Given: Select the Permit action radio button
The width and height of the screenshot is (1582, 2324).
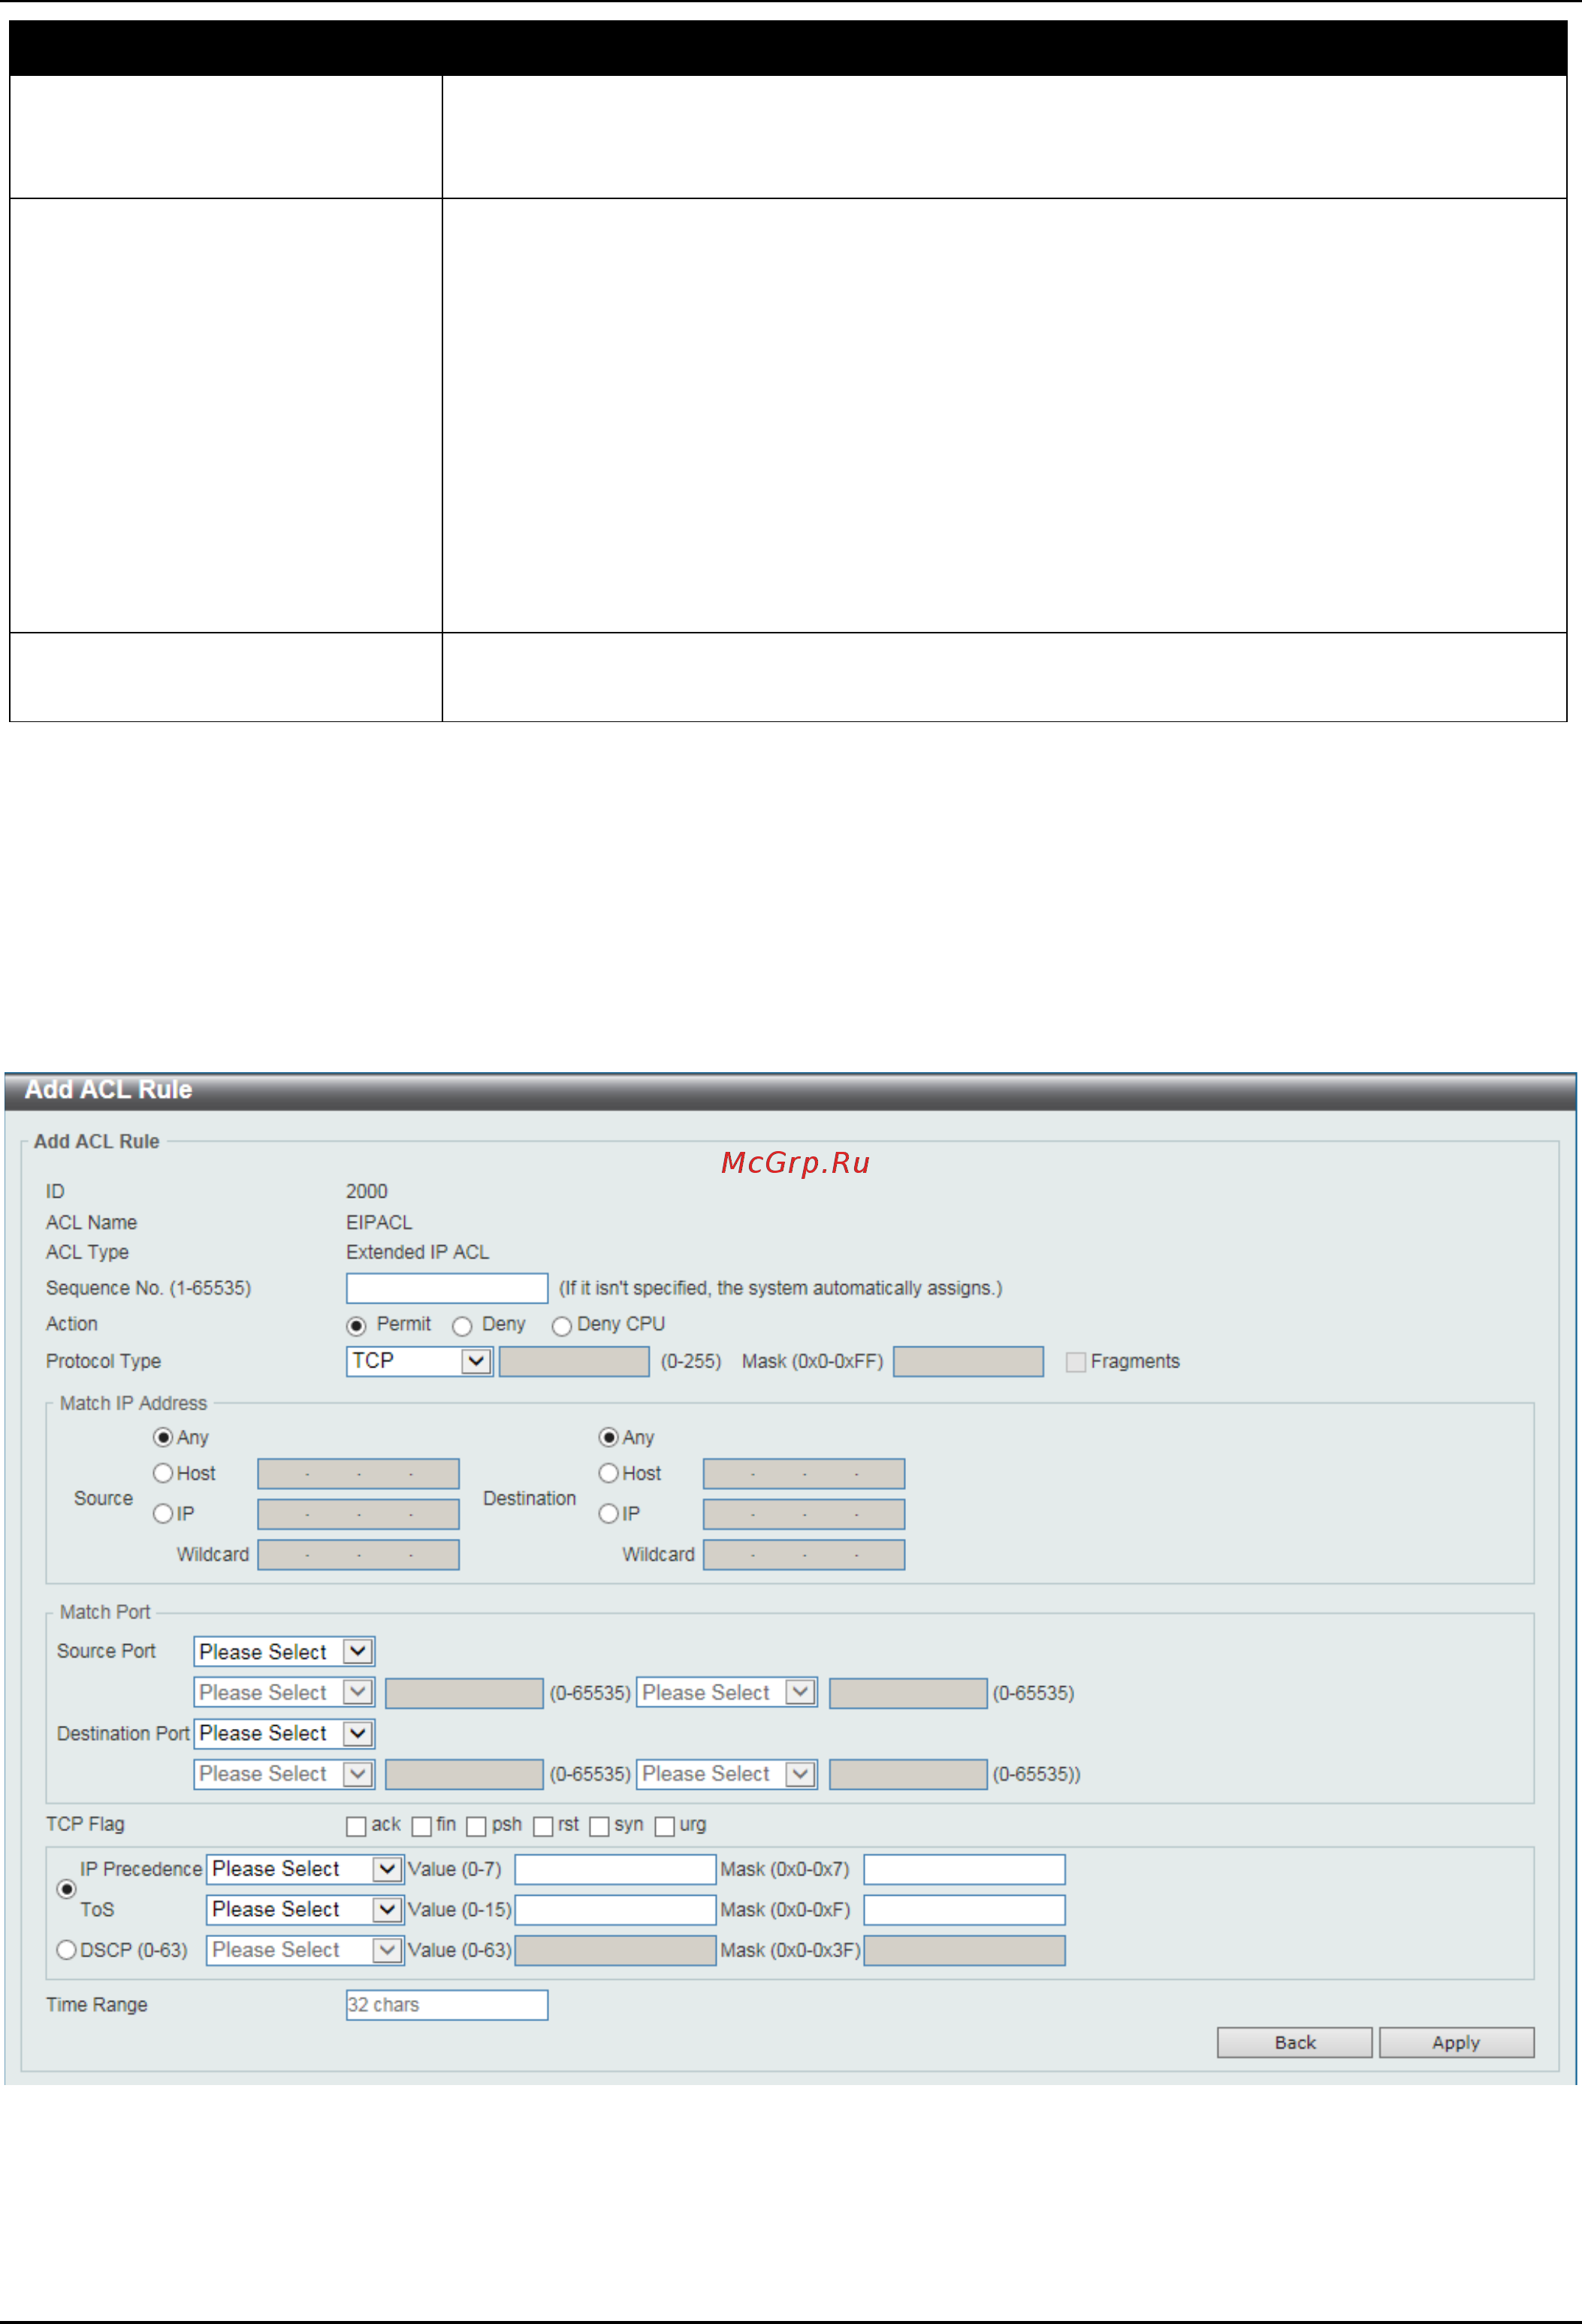Looking at the screenshot, I should pyautogui.click(x=356, y=1326).
